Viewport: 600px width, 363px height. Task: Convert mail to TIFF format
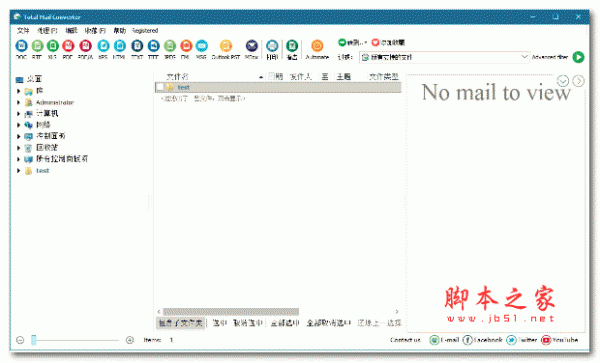[153, 49]
